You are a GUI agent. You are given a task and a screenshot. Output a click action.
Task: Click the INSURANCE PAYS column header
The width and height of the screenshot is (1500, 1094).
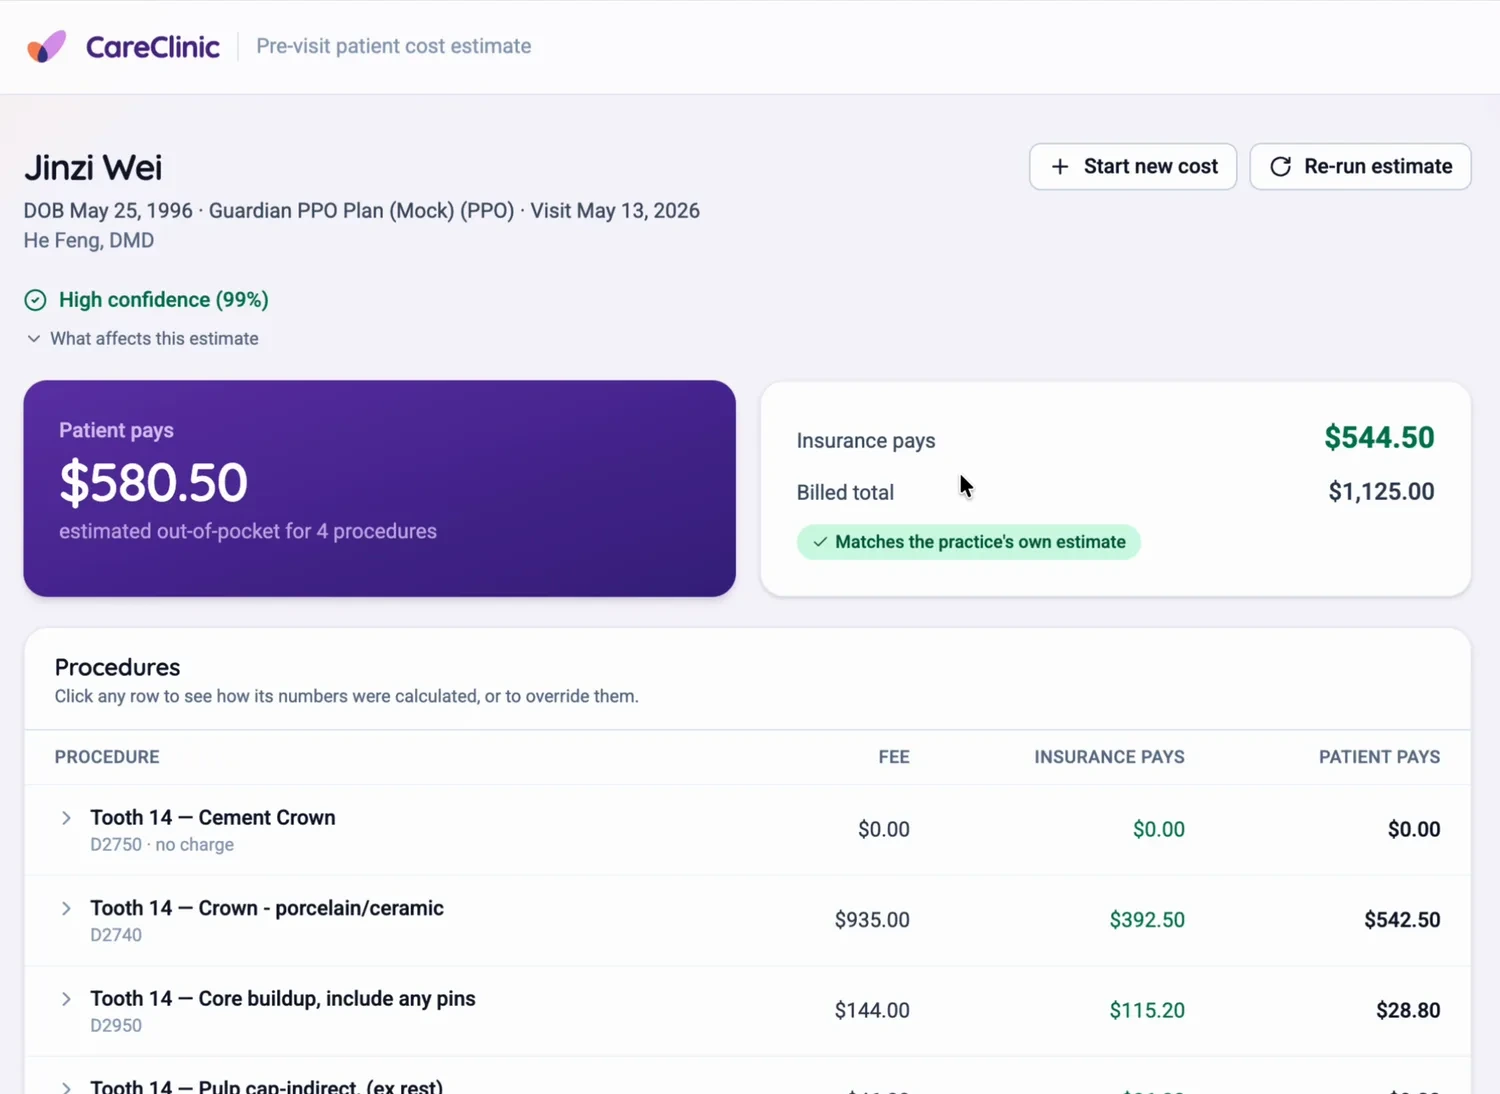pyautogui.click(x=1109, y=757)
